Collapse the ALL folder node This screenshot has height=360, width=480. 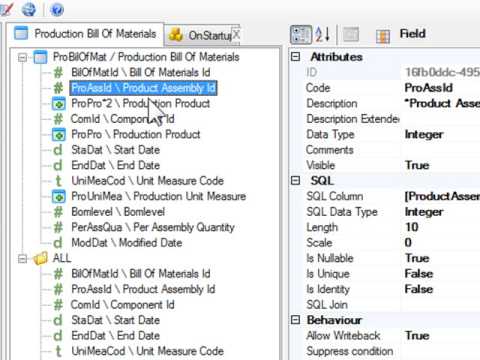[x=22, y=259]
